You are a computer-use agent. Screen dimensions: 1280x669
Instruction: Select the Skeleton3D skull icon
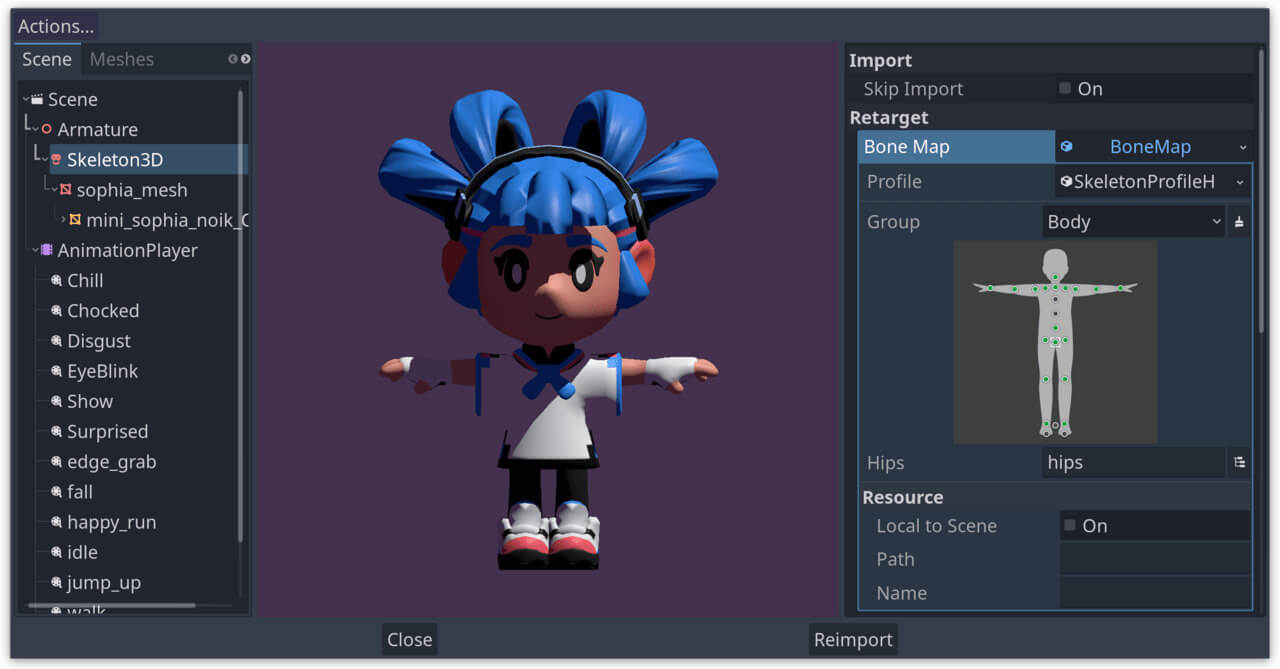57,159
